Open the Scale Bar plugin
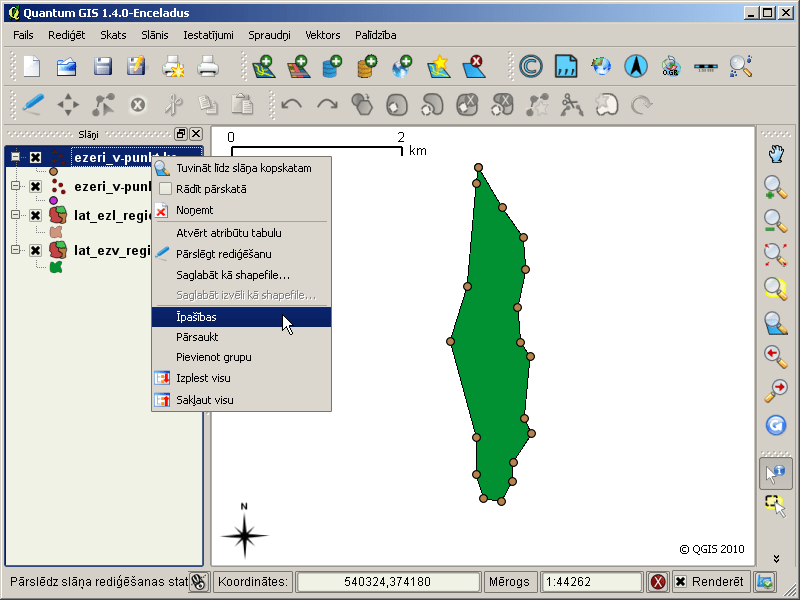800x600 pixels. coord(706,67)
